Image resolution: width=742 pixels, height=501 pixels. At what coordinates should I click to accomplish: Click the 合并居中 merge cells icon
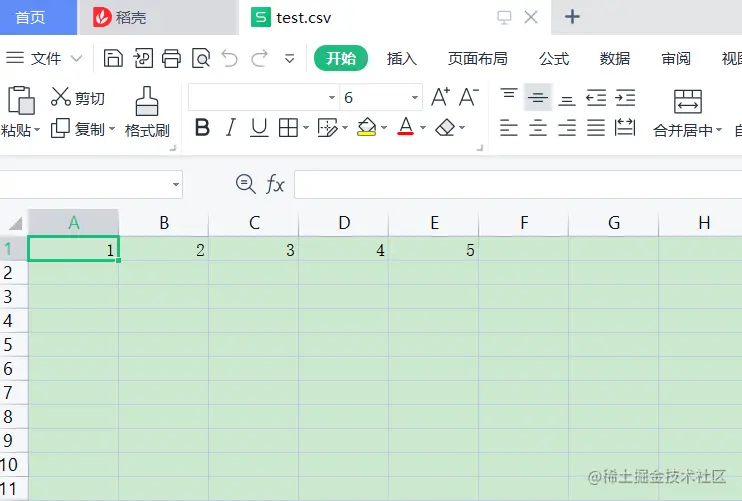pyautogui.click(x=688, y=101)
